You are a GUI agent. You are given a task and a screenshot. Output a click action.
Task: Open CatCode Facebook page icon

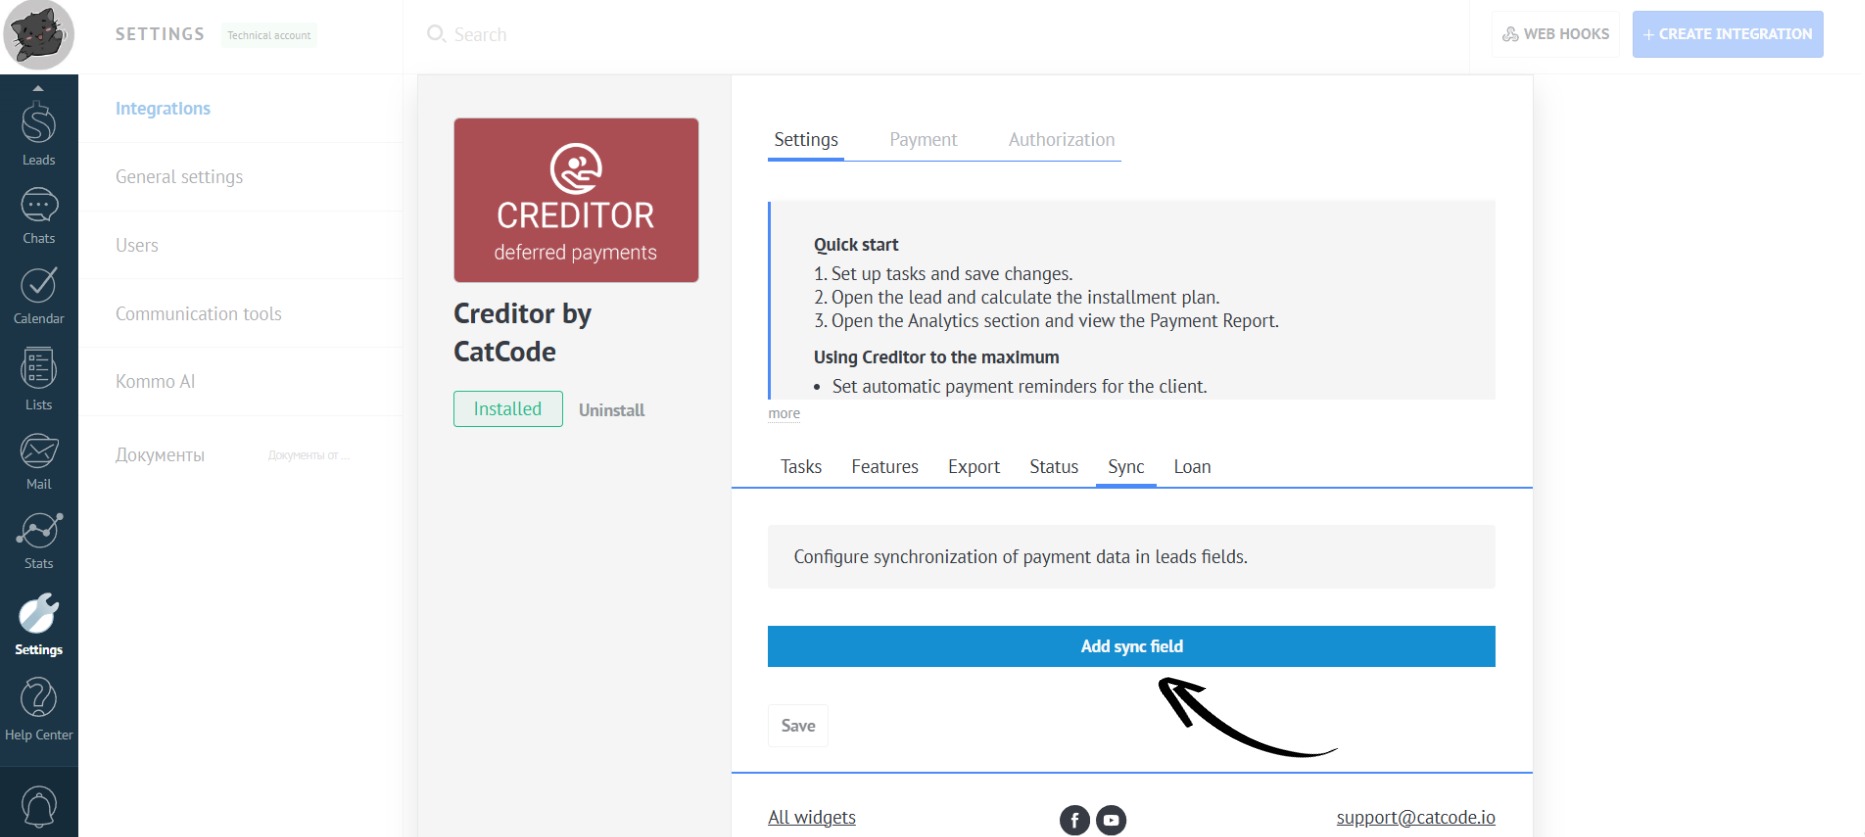[x=1074, y=820]
